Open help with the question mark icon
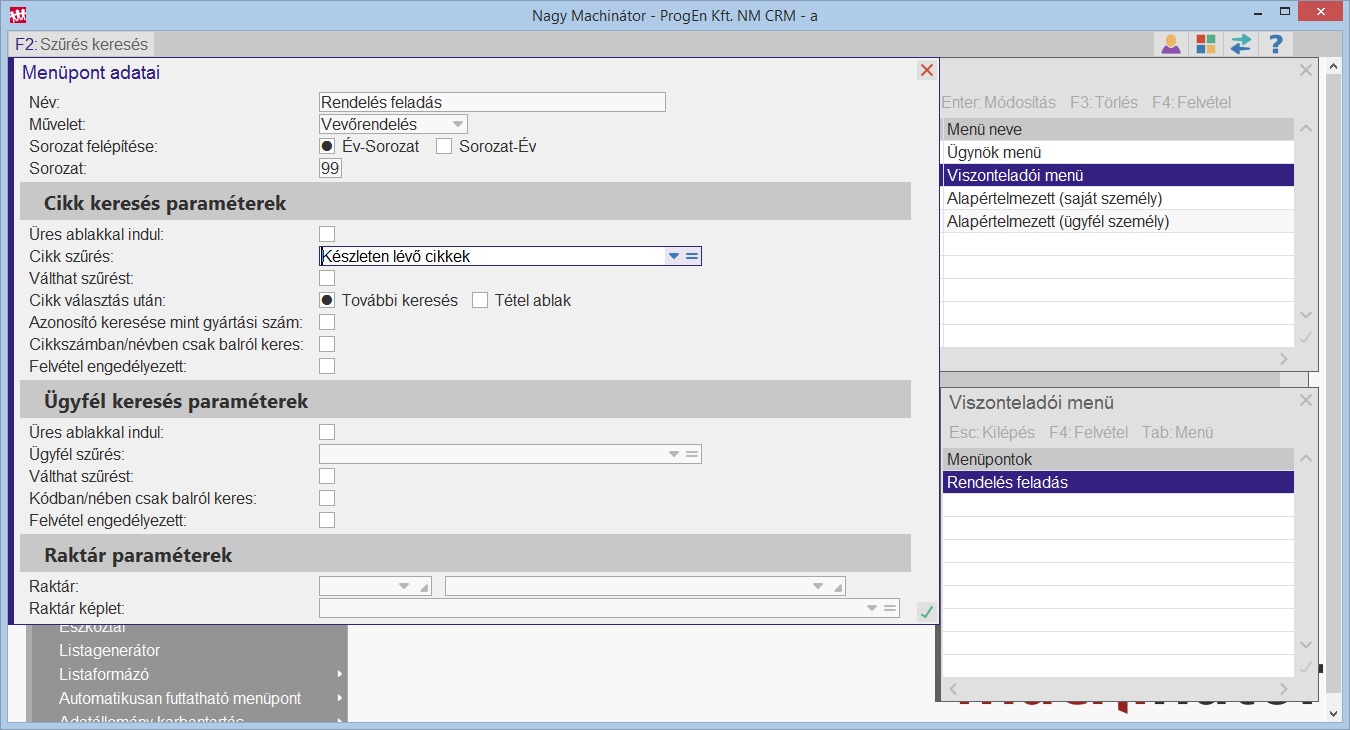 point(1276,44)
